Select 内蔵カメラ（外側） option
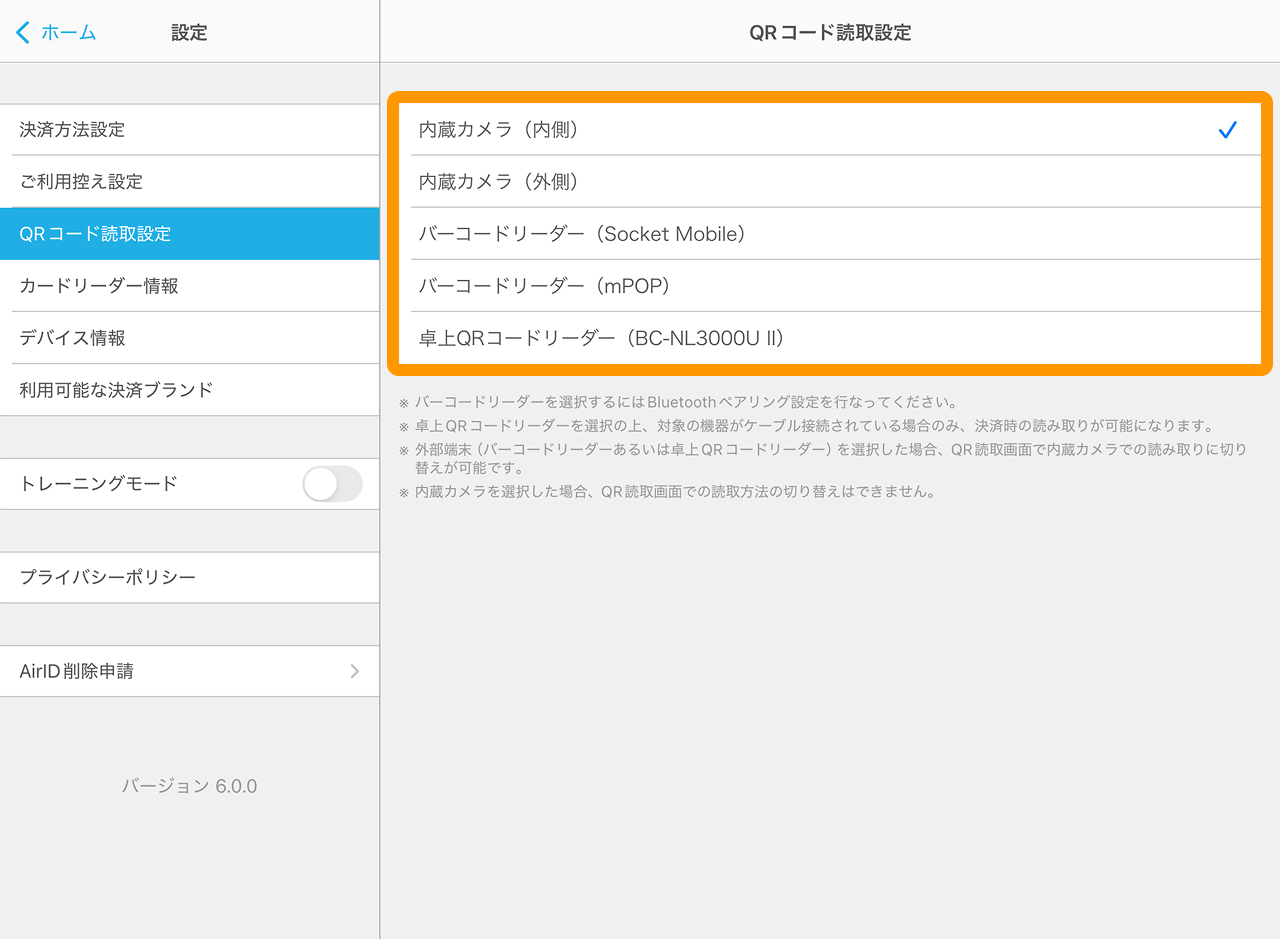The width and height of the screenshot is (1280, 939). pos(500,182)
